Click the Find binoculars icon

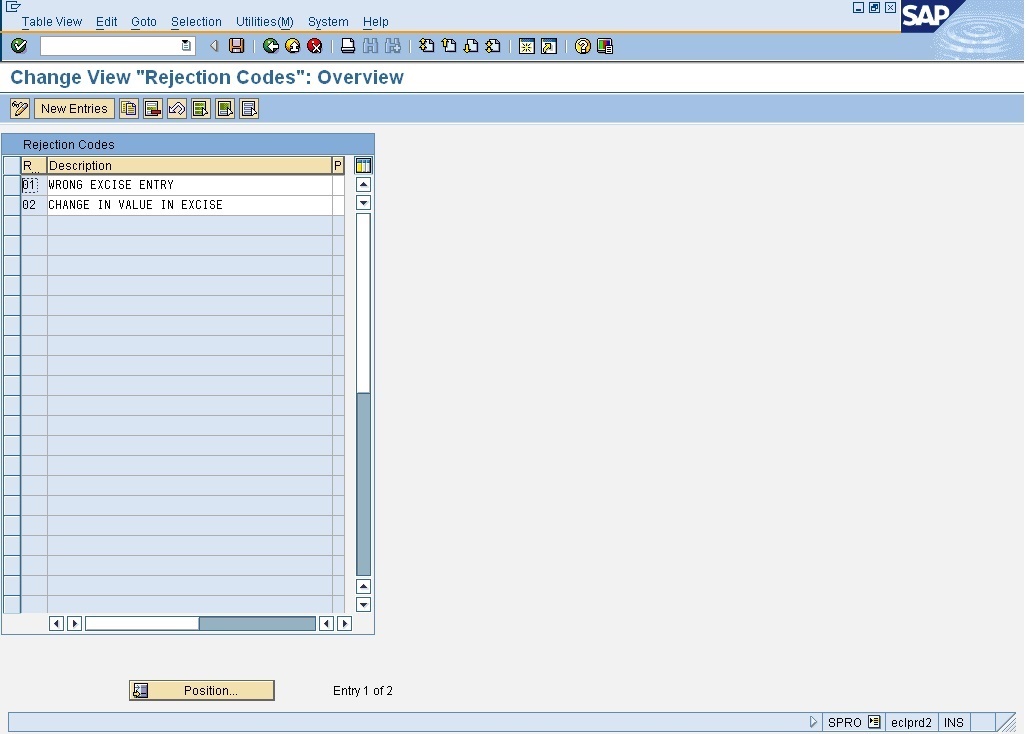click(369, 45)
